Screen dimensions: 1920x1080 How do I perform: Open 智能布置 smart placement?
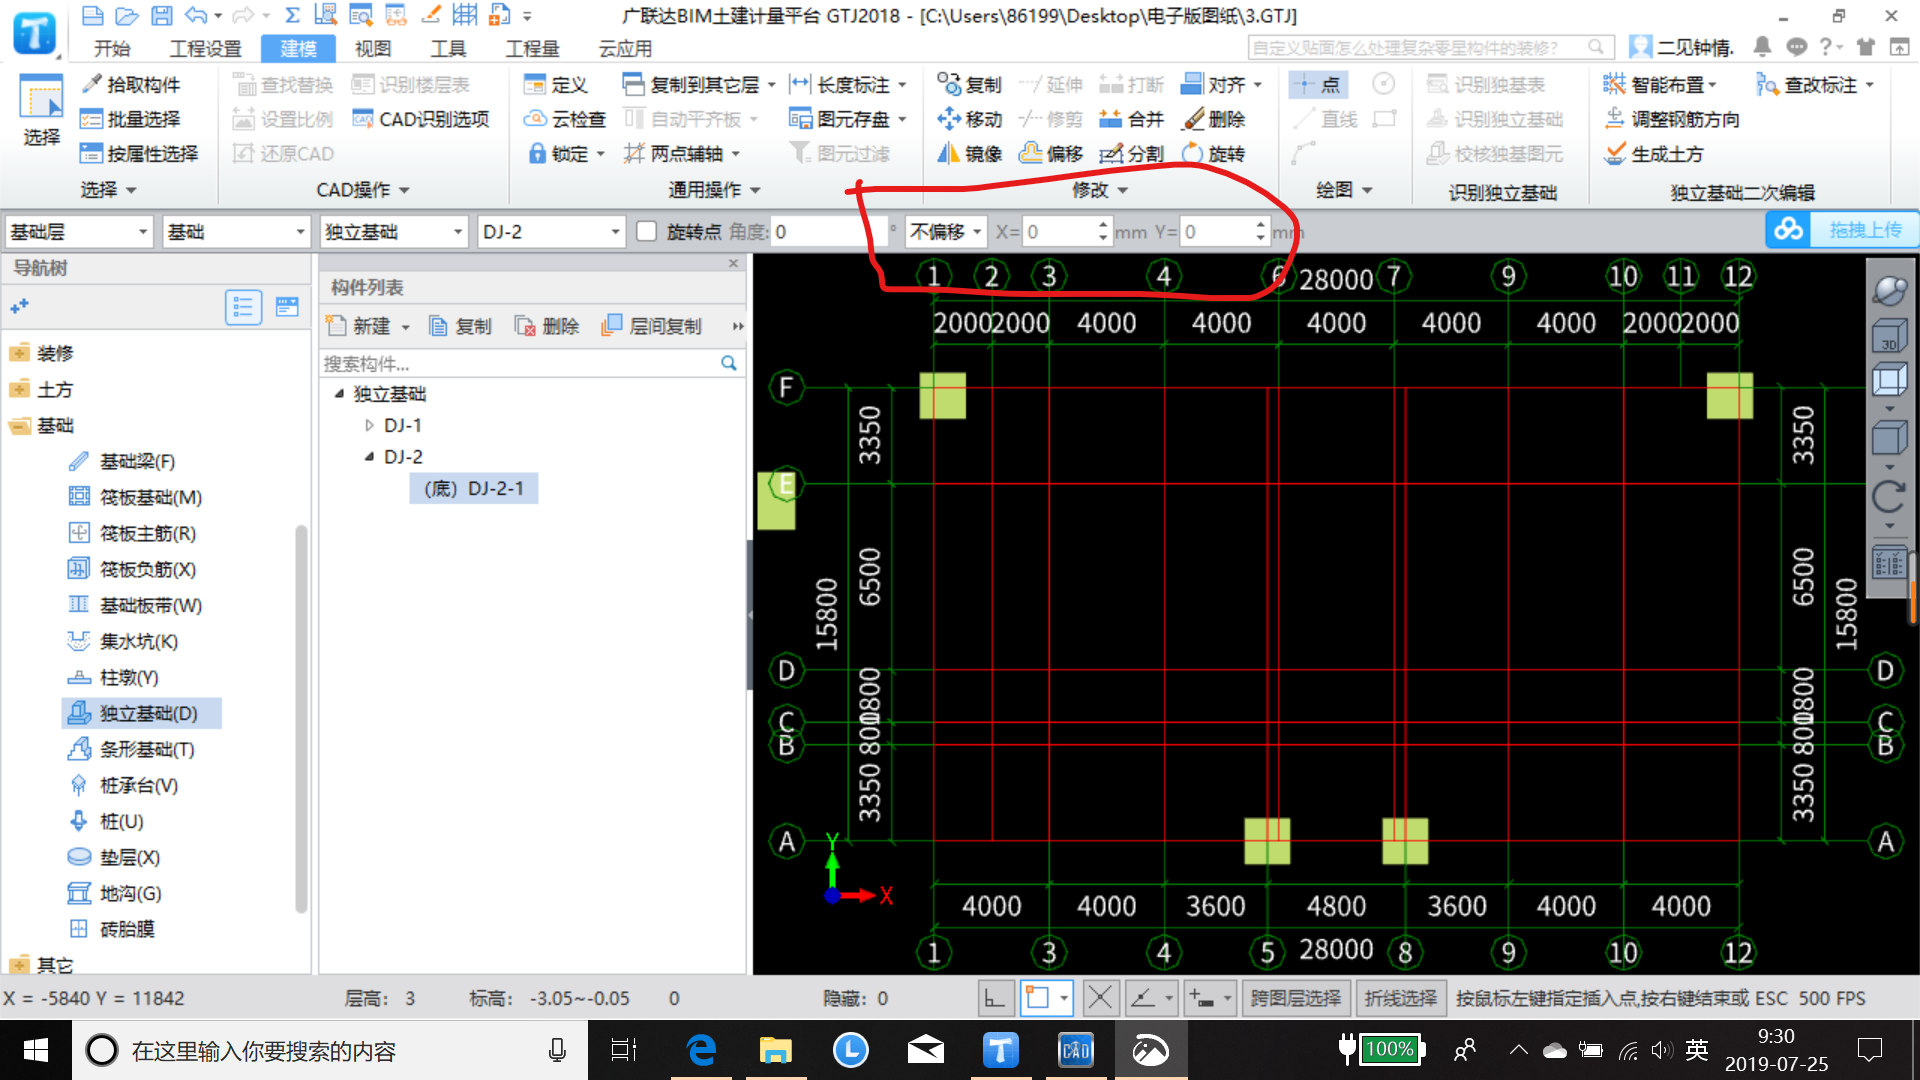pyautogui.click(x=1660, y=85)
